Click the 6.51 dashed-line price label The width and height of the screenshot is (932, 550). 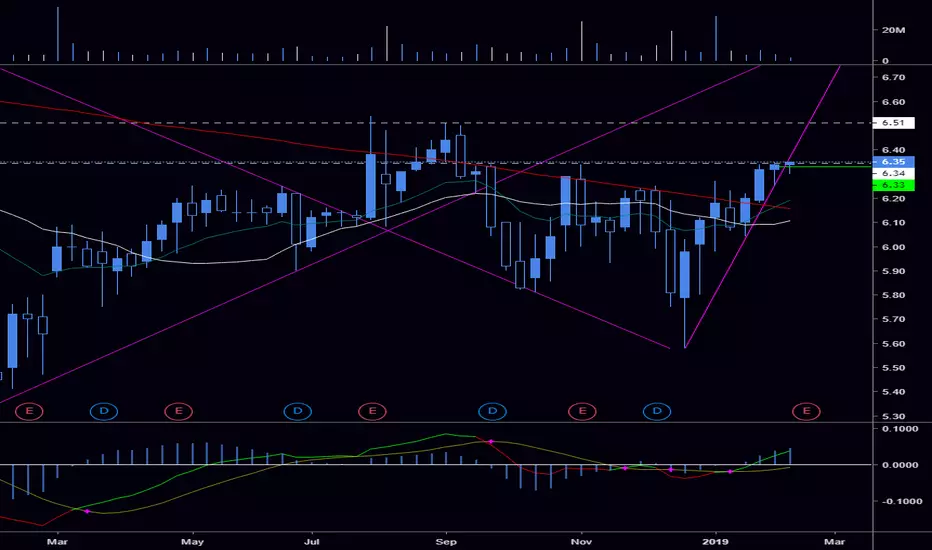coord(893,122)
